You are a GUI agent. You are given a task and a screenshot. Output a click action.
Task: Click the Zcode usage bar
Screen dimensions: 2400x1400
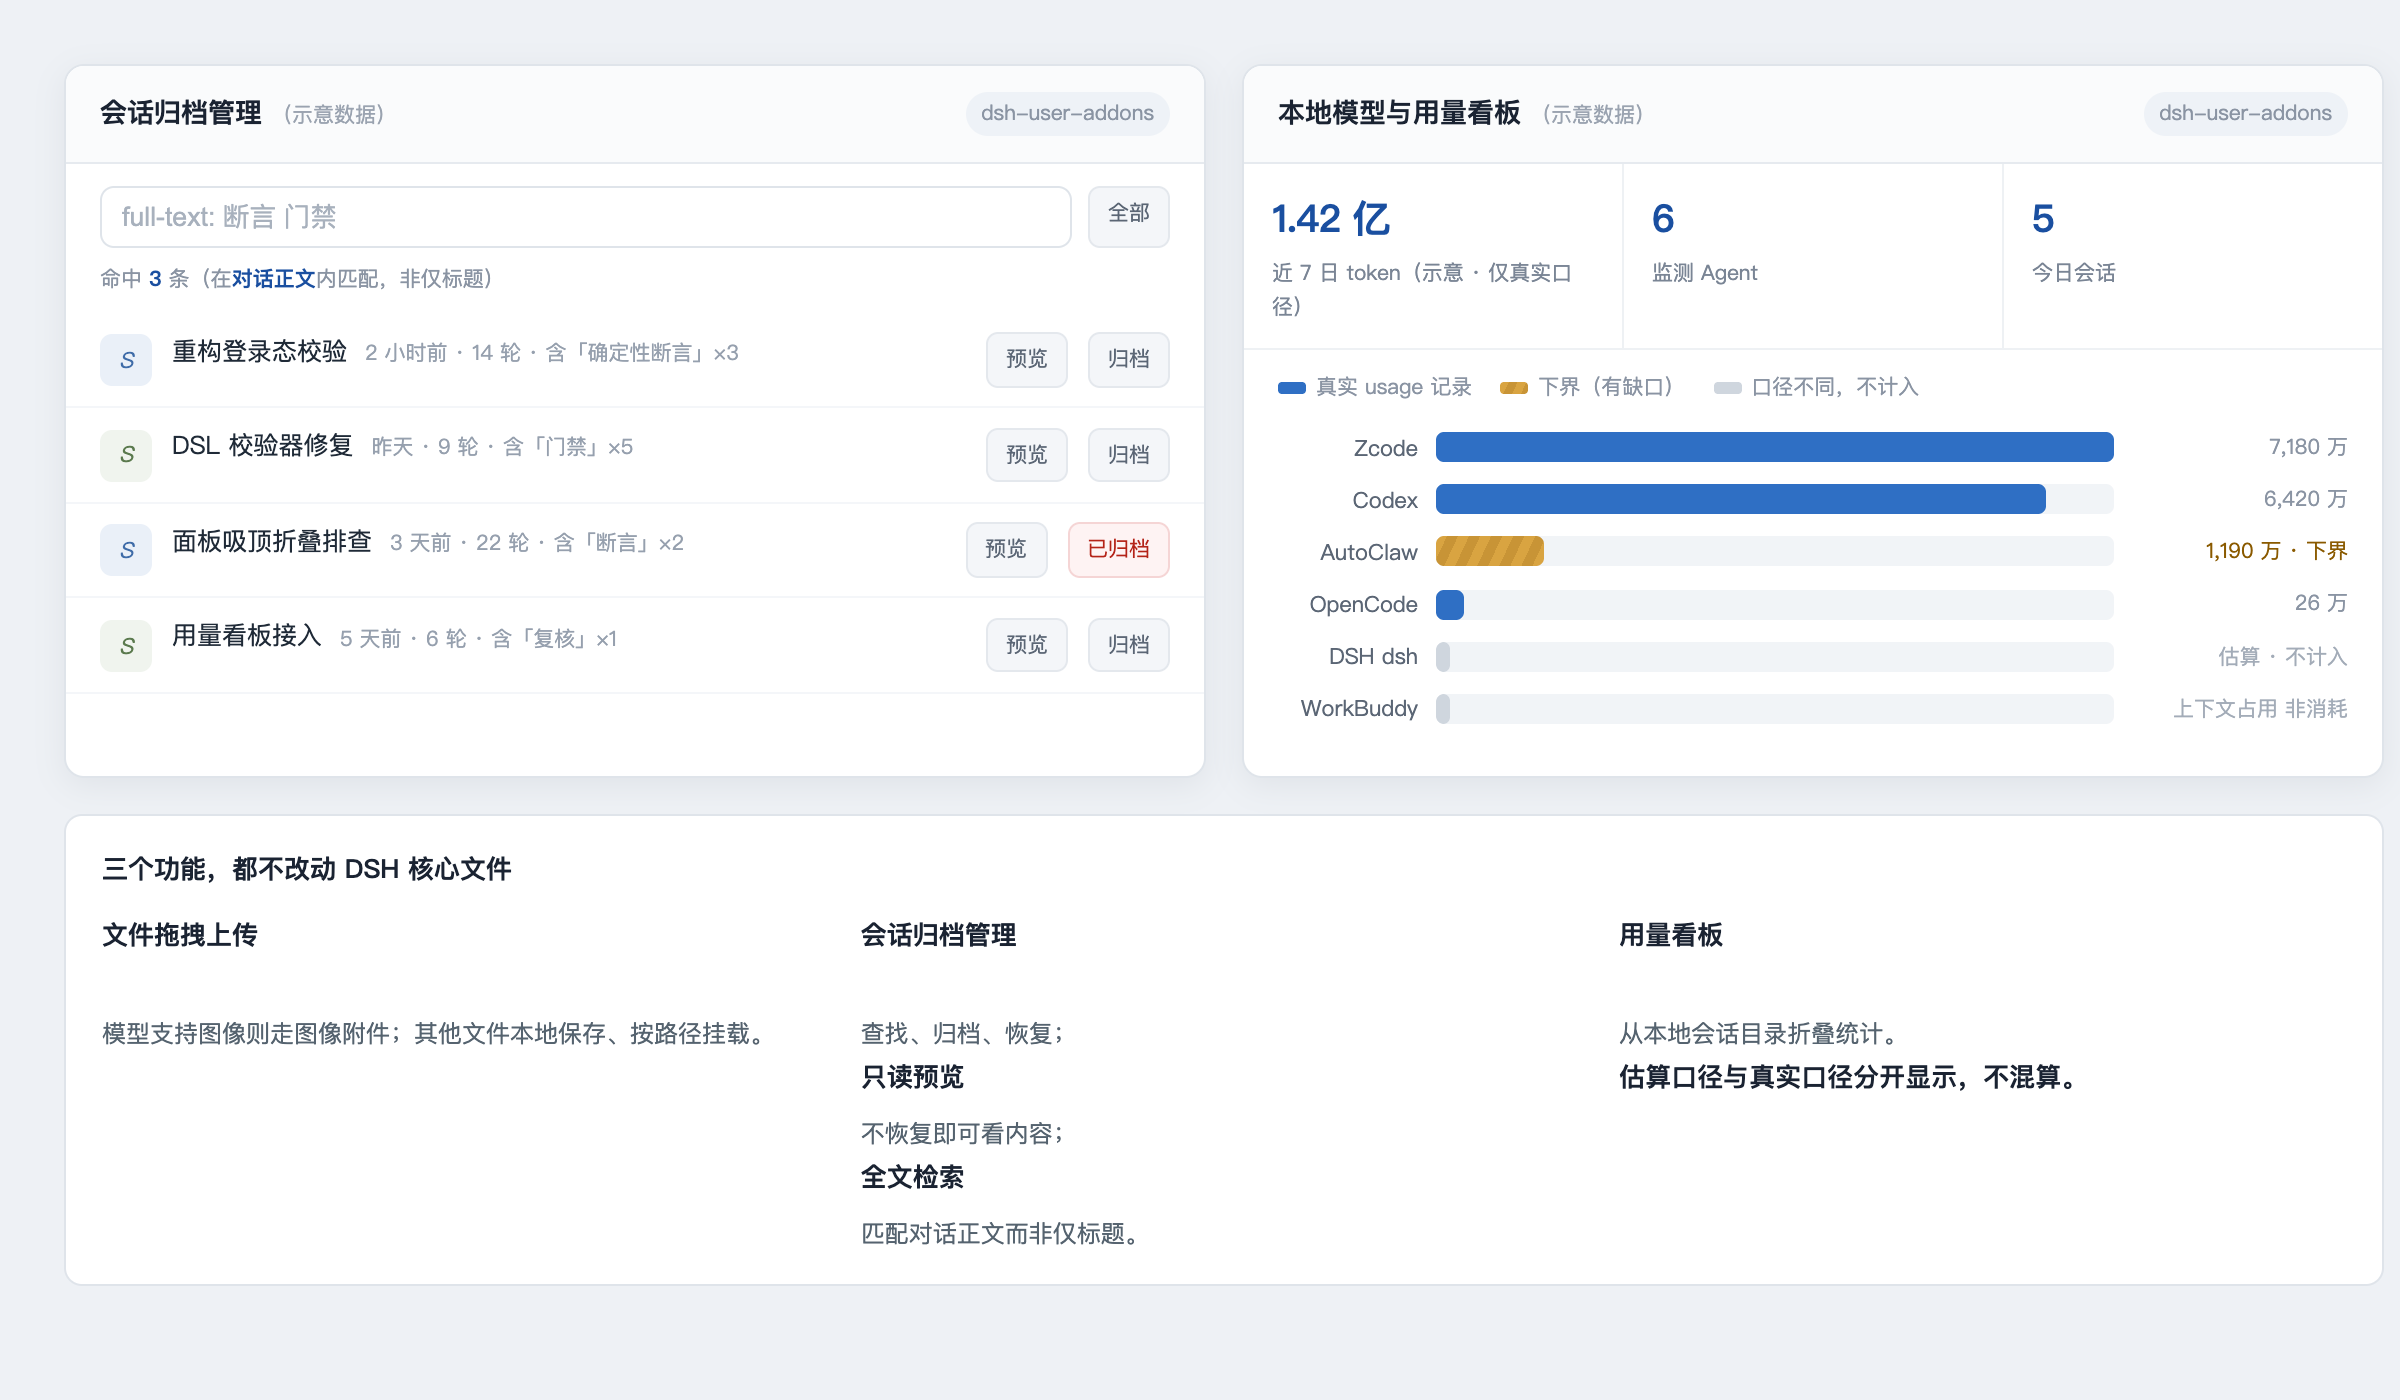(x=1775, y=447)
